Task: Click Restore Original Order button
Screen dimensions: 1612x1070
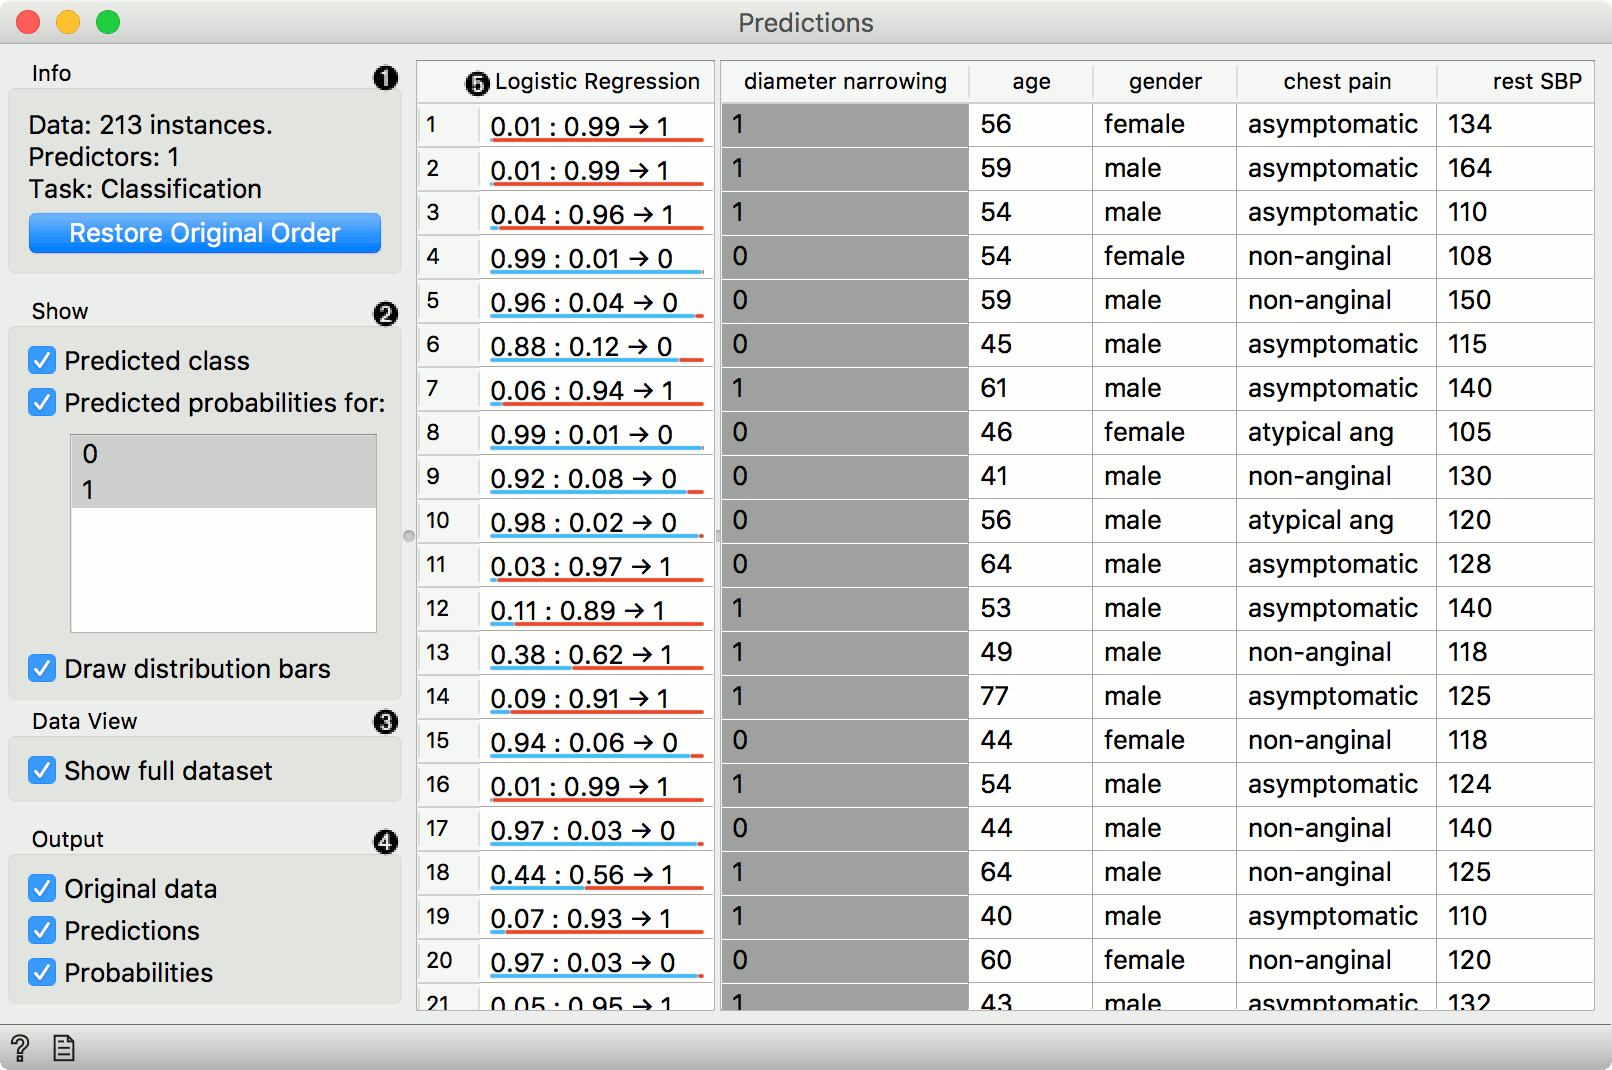Action: click(x=205, y=233)
